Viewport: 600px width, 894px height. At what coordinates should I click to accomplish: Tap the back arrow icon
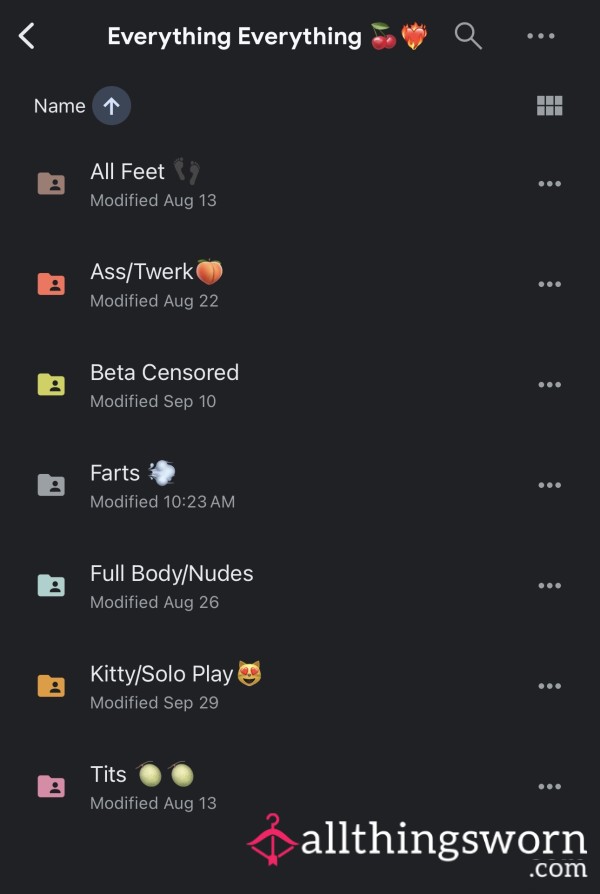pyautogui.click(x=27, y=37)
